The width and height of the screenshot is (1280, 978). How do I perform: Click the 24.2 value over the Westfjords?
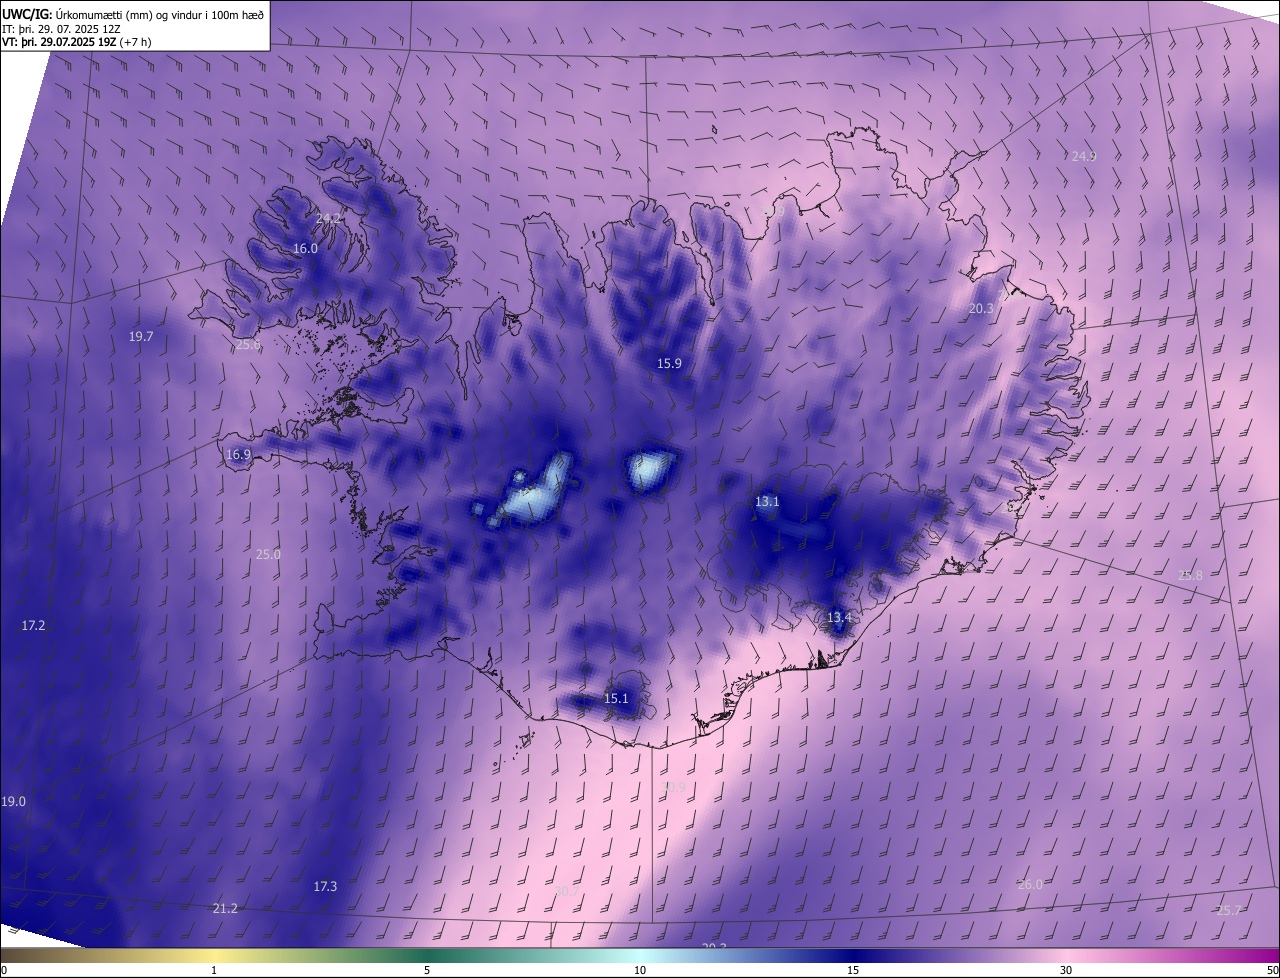328,218
